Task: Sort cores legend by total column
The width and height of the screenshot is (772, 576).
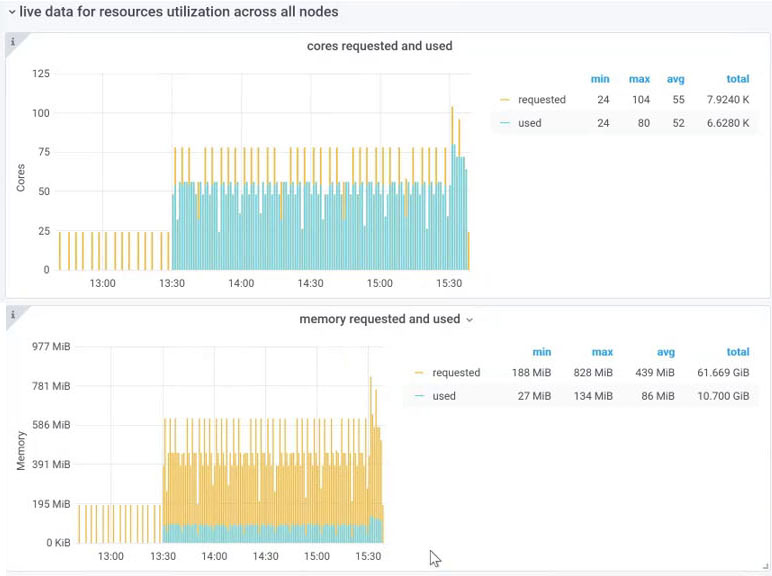Action: click(x=737, y=79)
